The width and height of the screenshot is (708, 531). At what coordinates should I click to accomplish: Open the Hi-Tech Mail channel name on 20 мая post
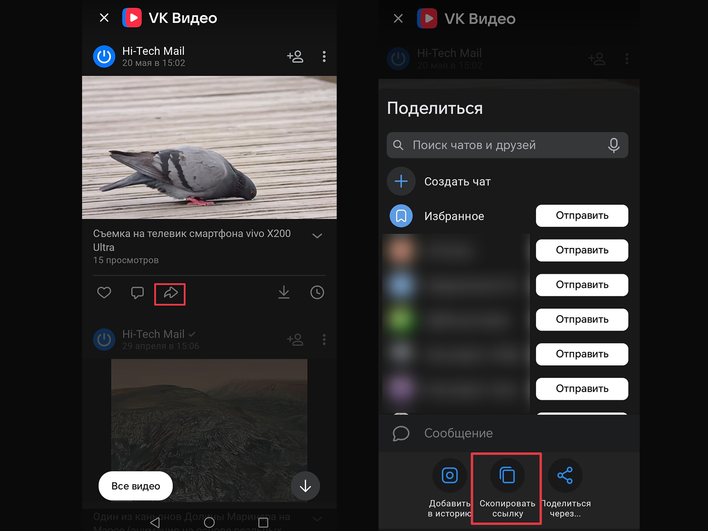pos(153,51)
